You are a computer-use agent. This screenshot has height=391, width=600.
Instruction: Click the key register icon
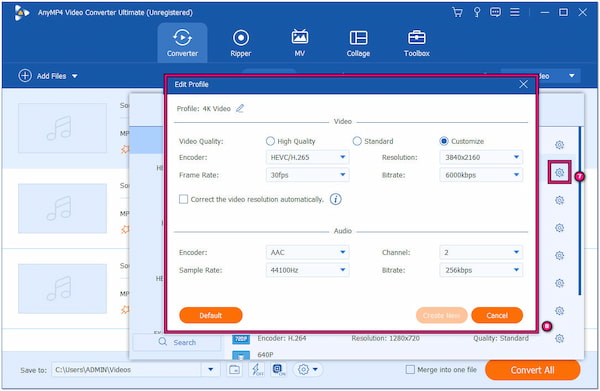(x=477, y=12)
